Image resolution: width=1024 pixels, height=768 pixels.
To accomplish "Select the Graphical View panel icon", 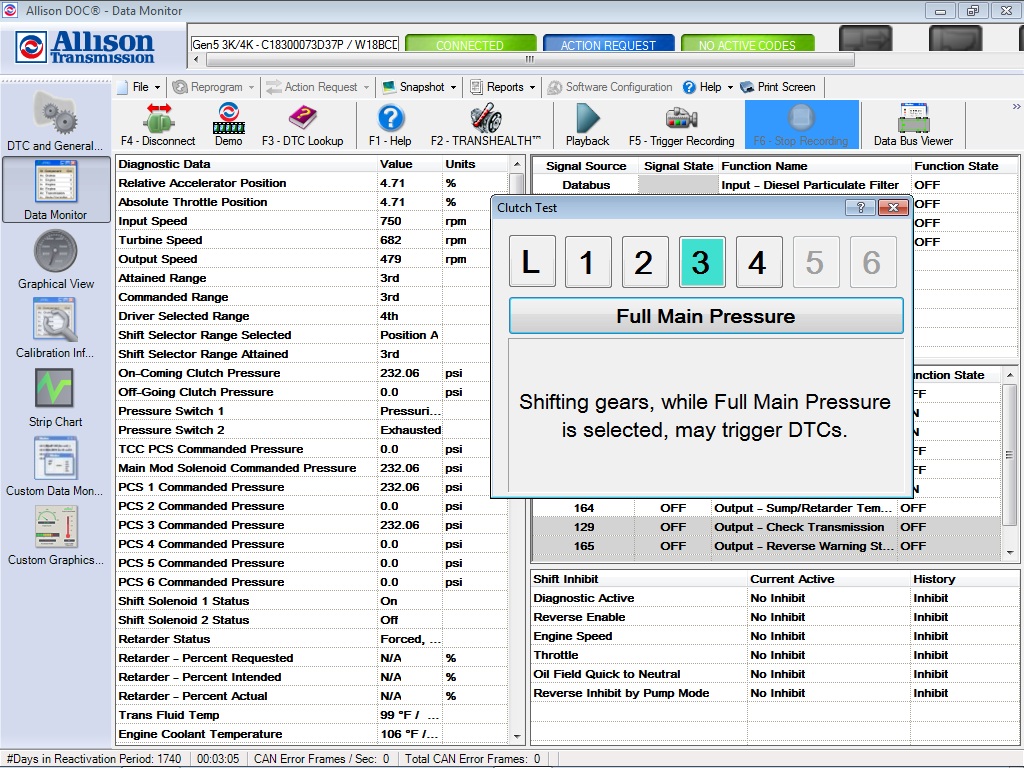I will coord(55,260).
